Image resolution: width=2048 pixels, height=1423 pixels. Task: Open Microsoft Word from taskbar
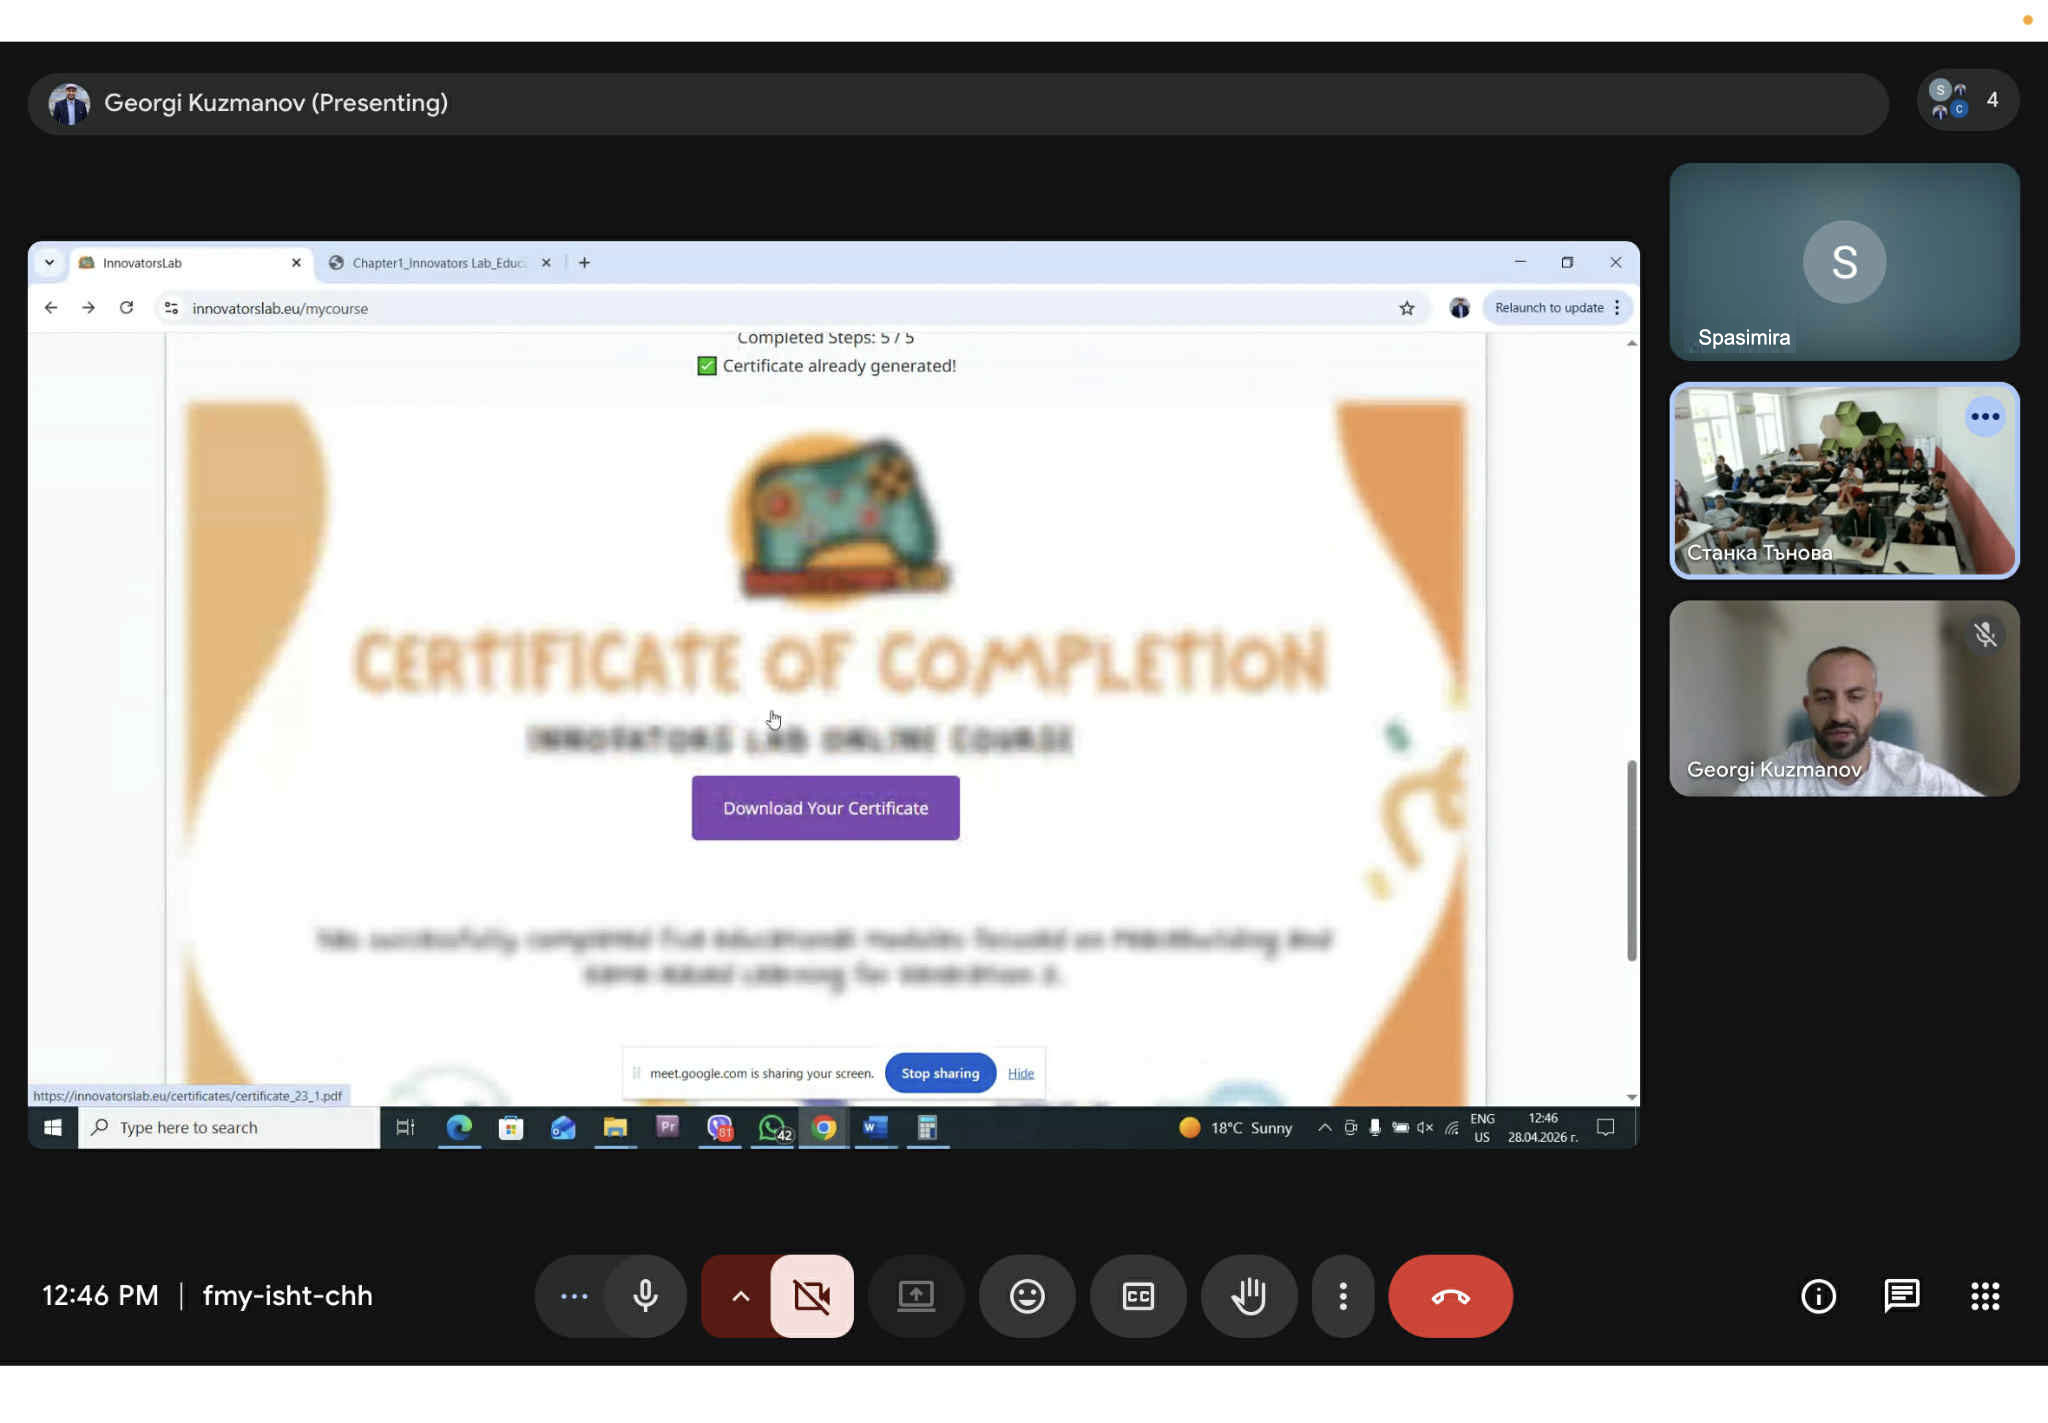[x=876, y=1128]
